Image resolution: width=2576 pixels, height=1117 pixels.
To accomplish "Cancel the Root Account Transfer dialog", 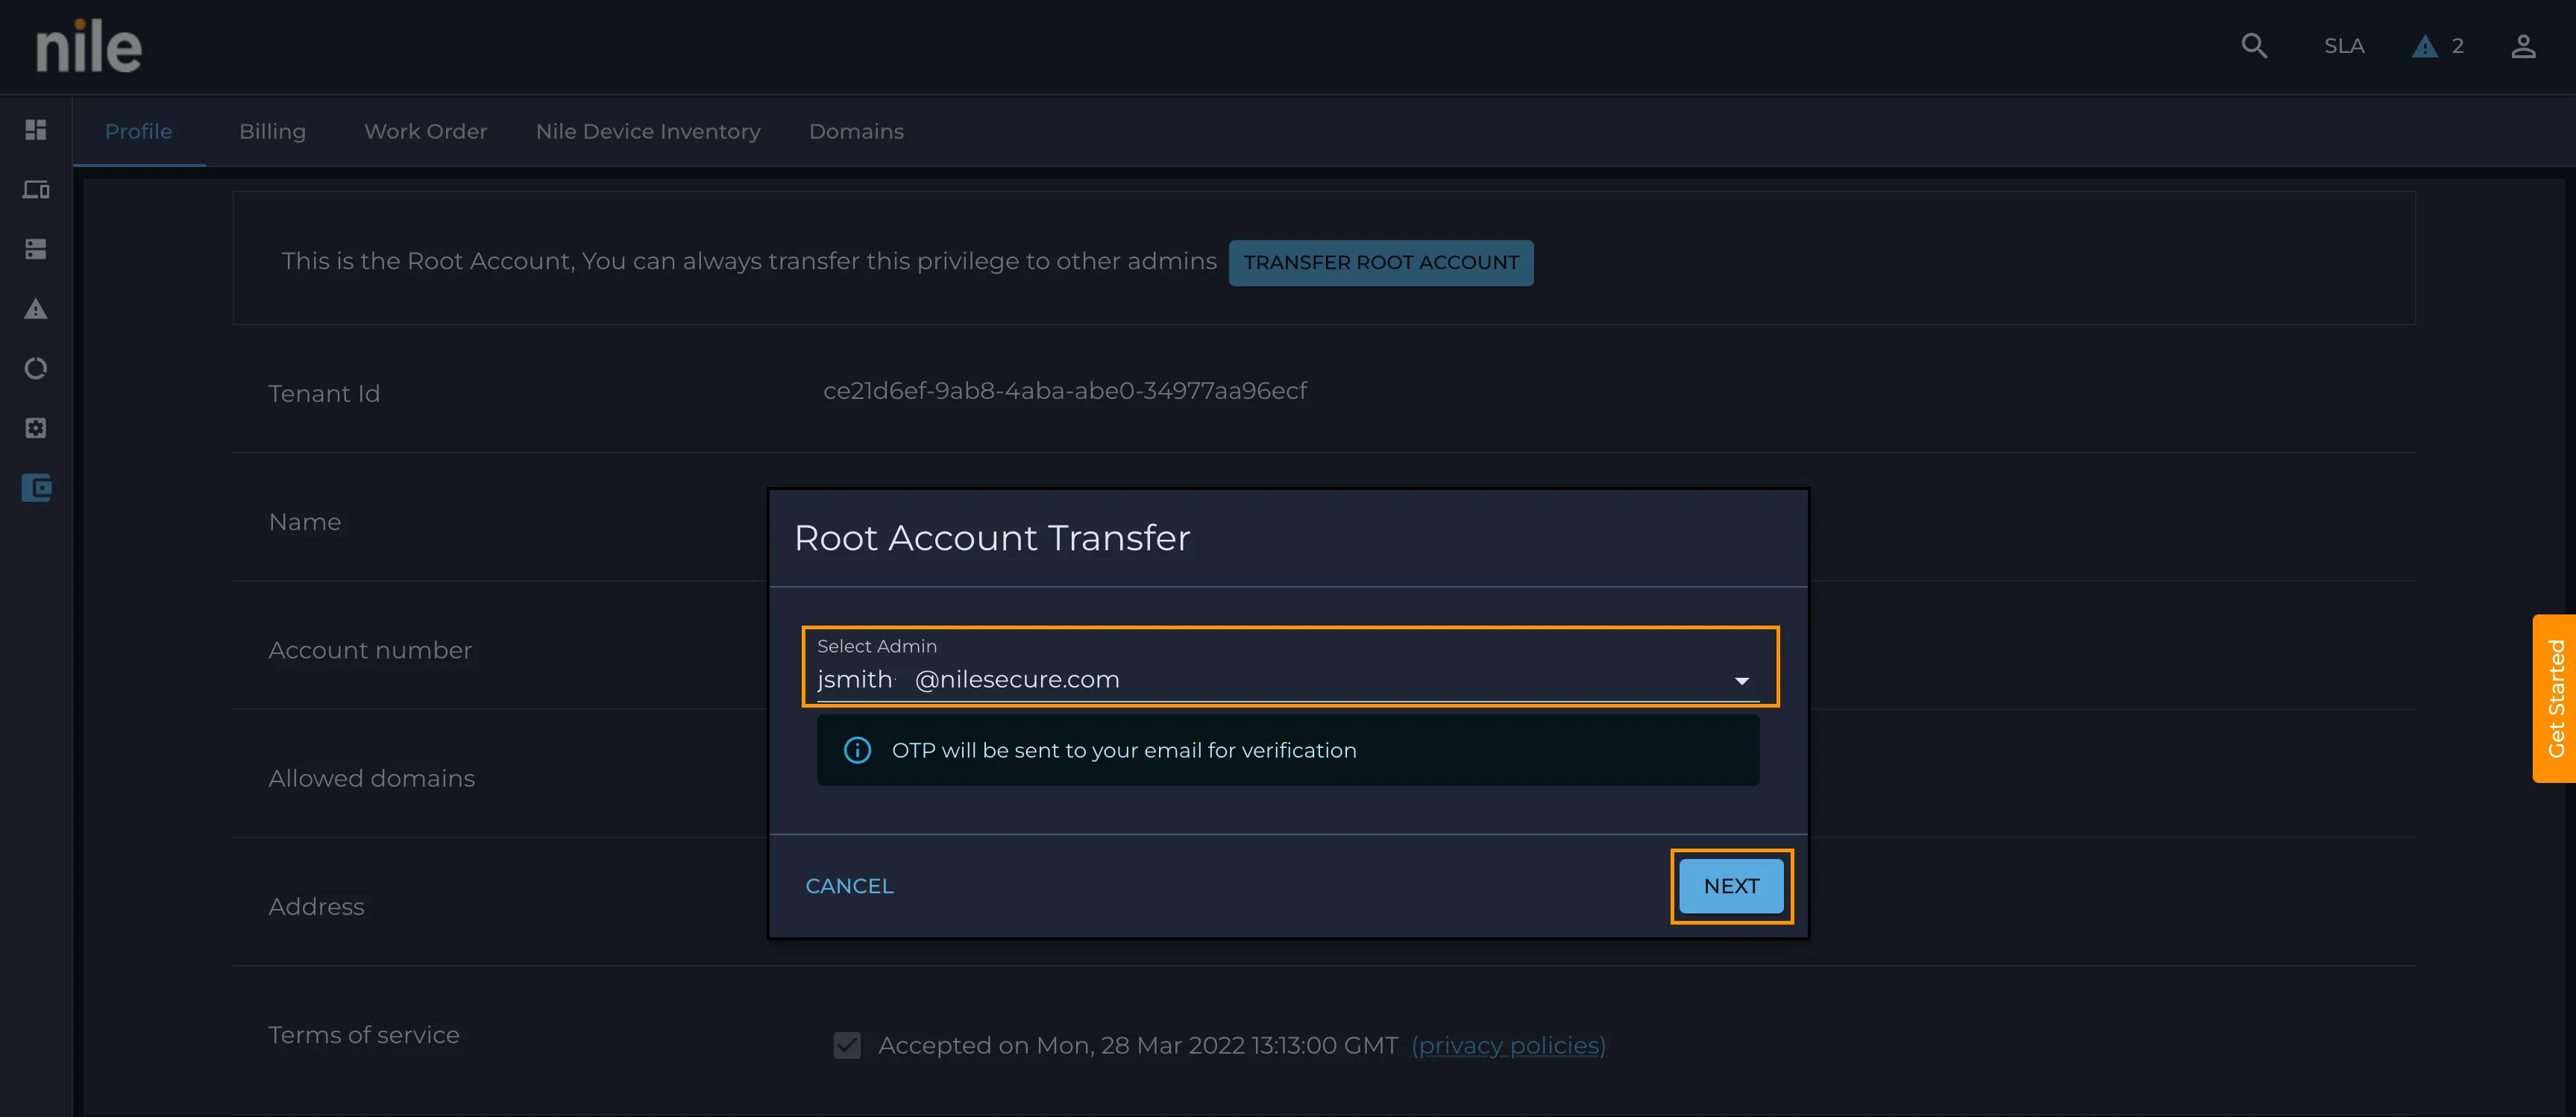I will pos(849,886).
